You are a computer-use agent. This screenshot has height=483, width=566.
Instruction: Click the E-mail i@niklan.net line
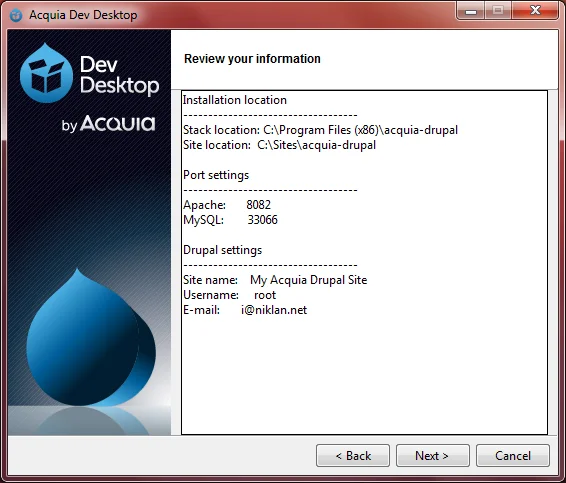(245, 310)
